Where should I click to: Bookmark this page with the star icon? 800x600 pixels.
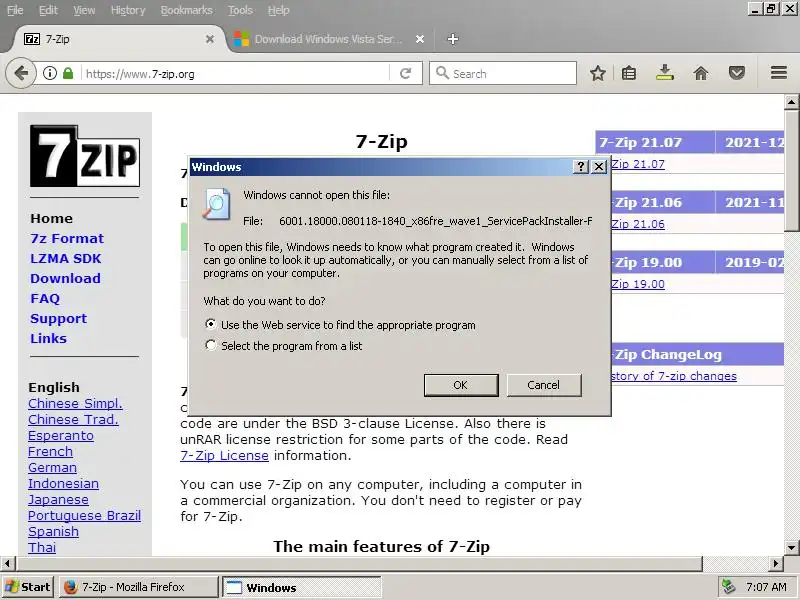coord(597,73)
